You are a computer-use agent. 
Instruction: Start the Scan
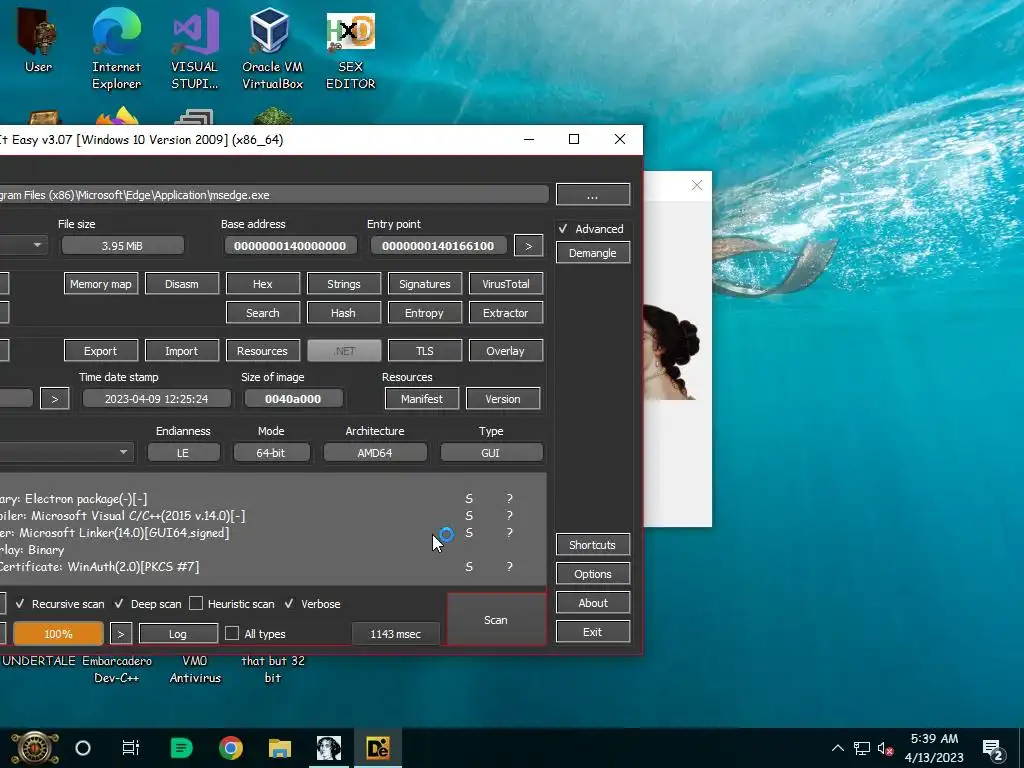[x=496, y=619]
